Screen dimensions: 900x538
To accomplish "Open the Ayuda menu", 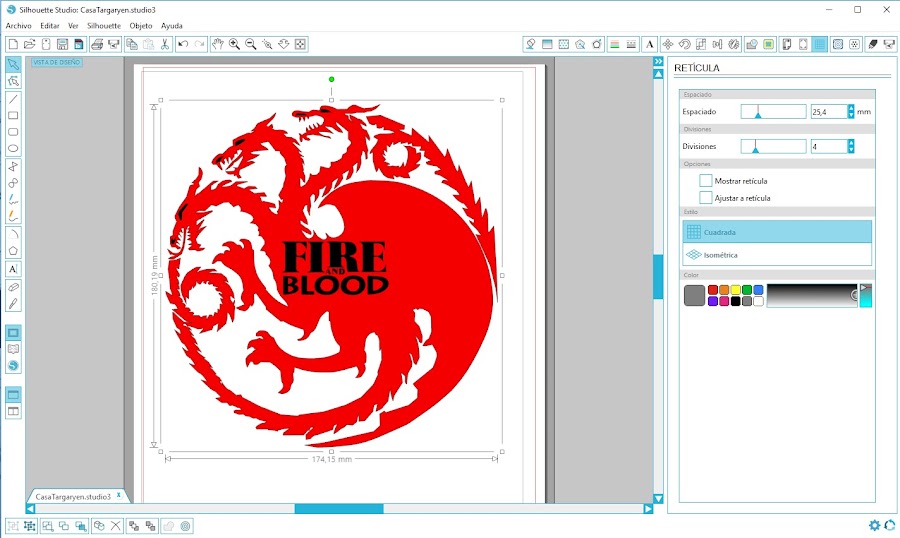I will pos(172,26).
